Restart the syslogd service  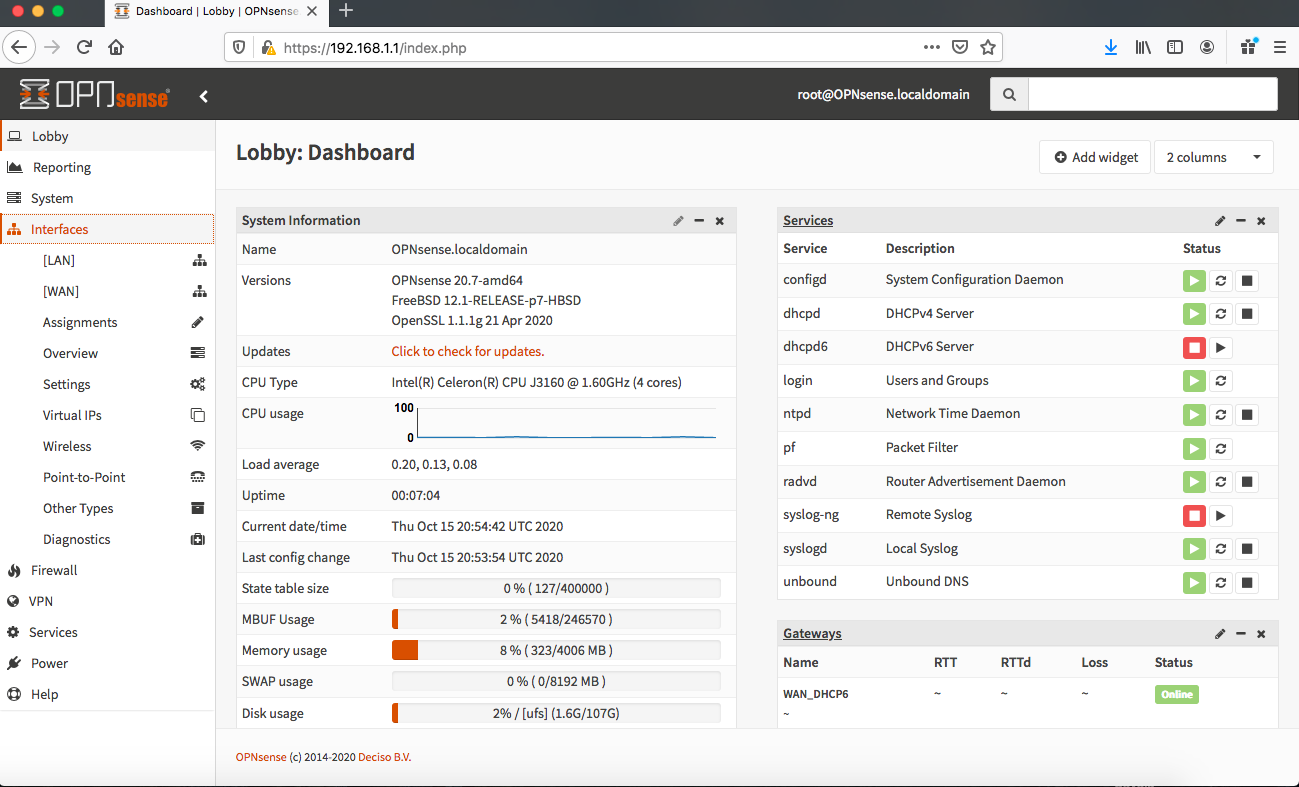(x=1221, y=549)
